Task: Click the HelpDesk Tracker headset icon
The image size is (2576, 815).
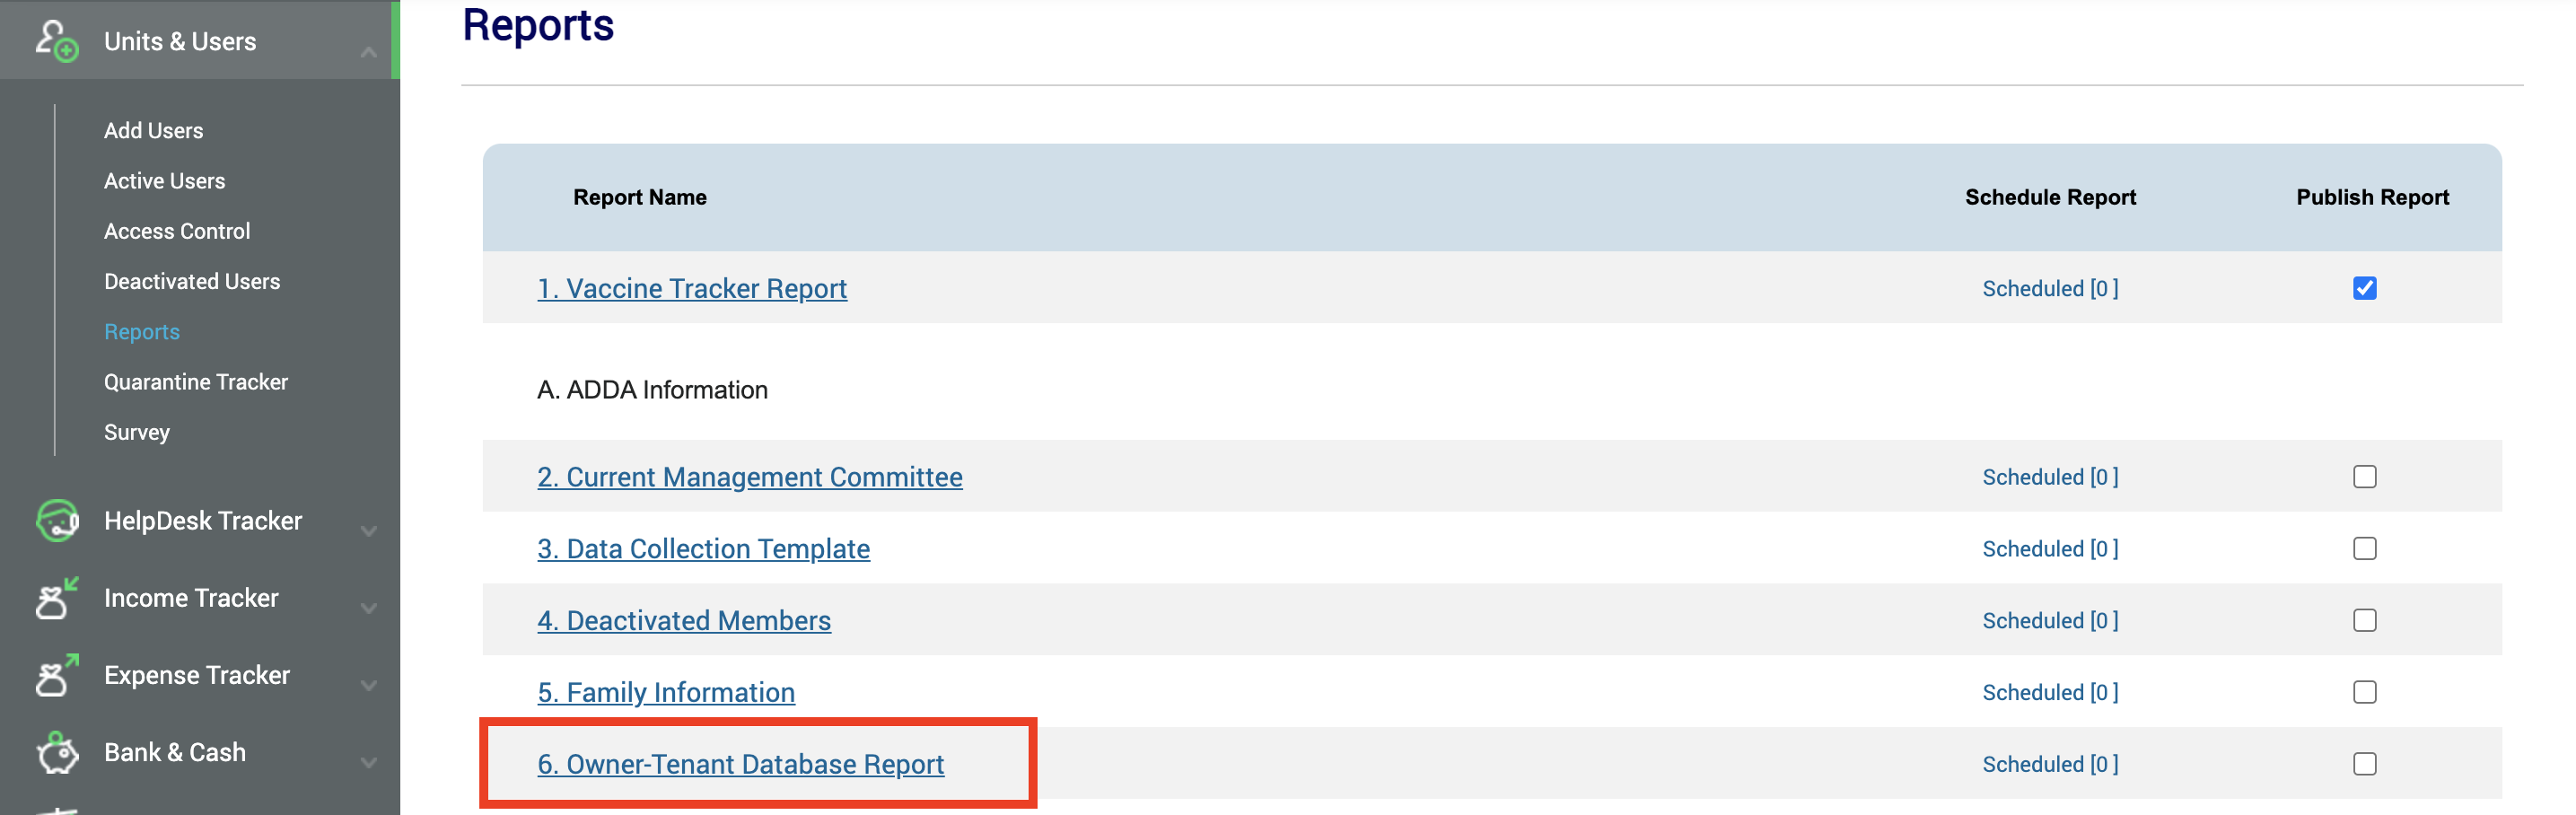Action: pyautogui.click(x=57, y=520)
